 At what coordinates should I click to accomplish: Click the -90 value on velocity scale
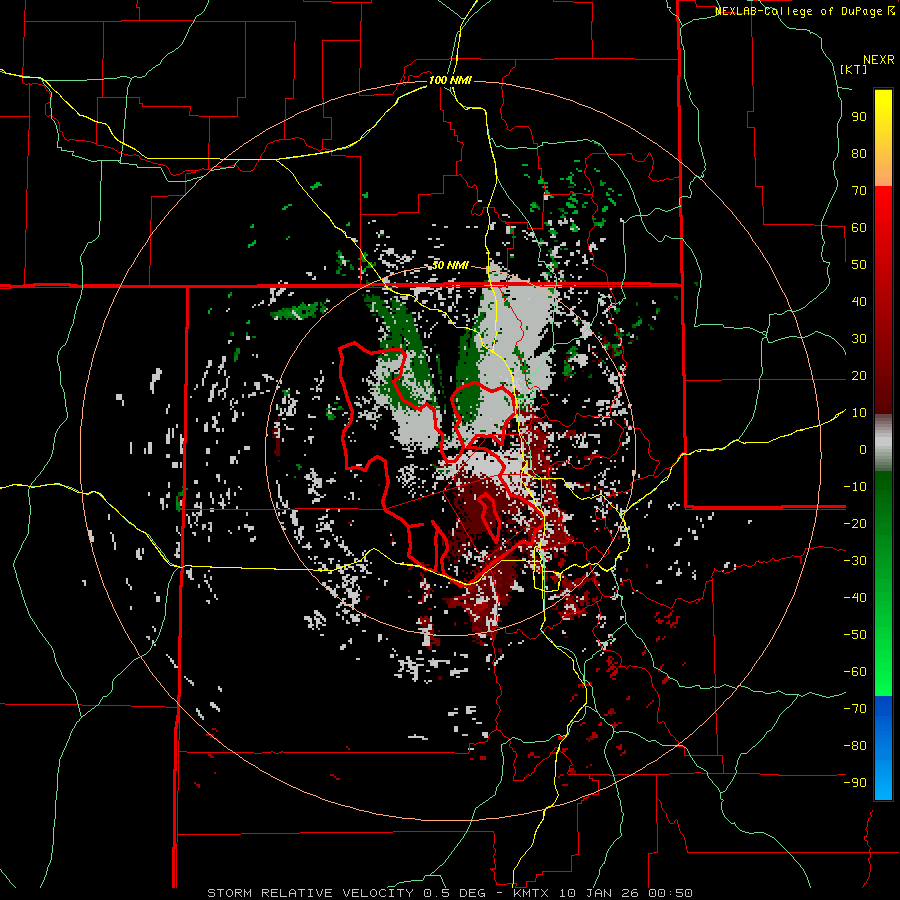pyautogui.click(x=855, y=783)
